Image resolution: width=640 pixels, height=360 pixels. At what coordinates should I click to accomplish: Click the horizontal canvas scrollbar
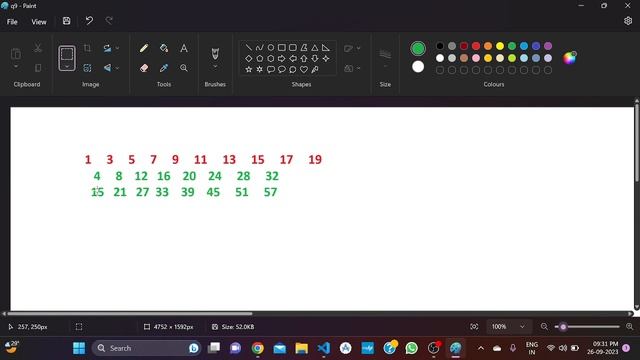click(x=130, y=313)
